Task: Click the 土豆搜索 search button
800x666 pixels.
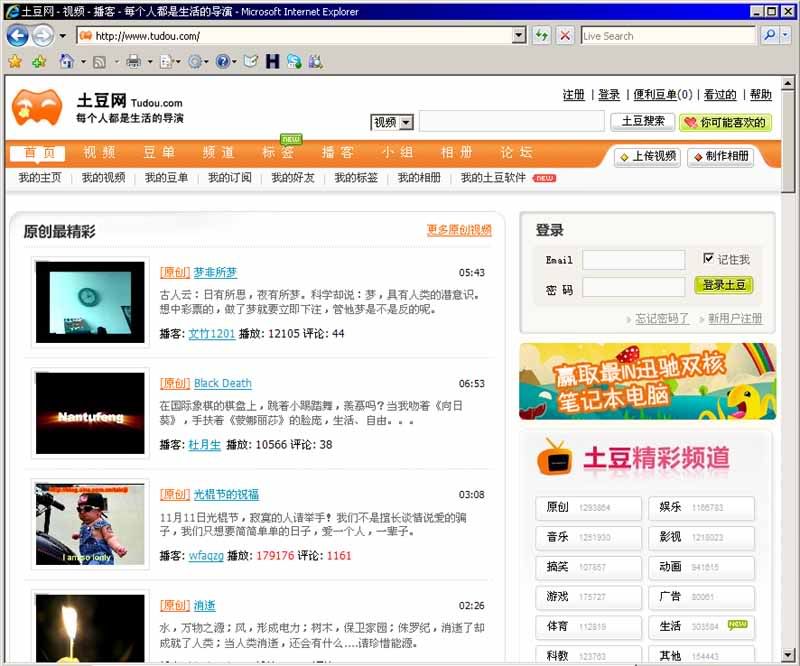Action: tap(643, 121)
